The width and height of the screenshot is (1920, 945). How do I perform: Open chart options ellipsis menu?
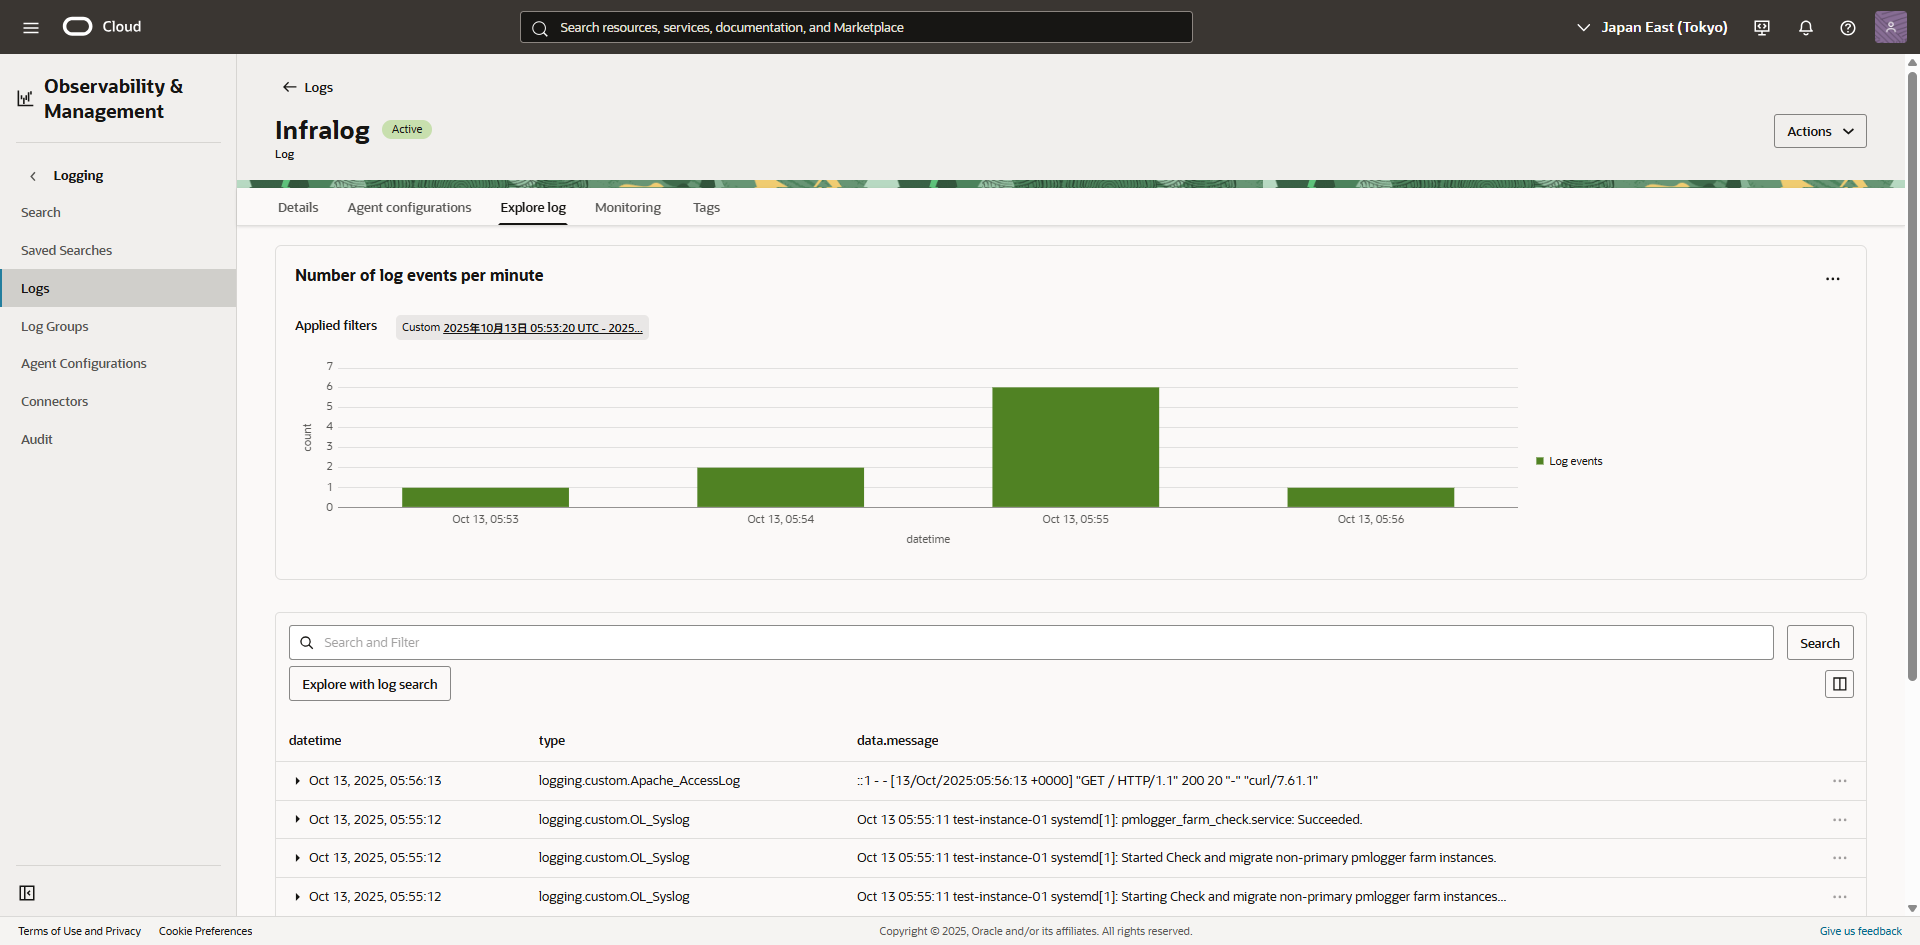pyautogui.click(x=1832, y=279)
